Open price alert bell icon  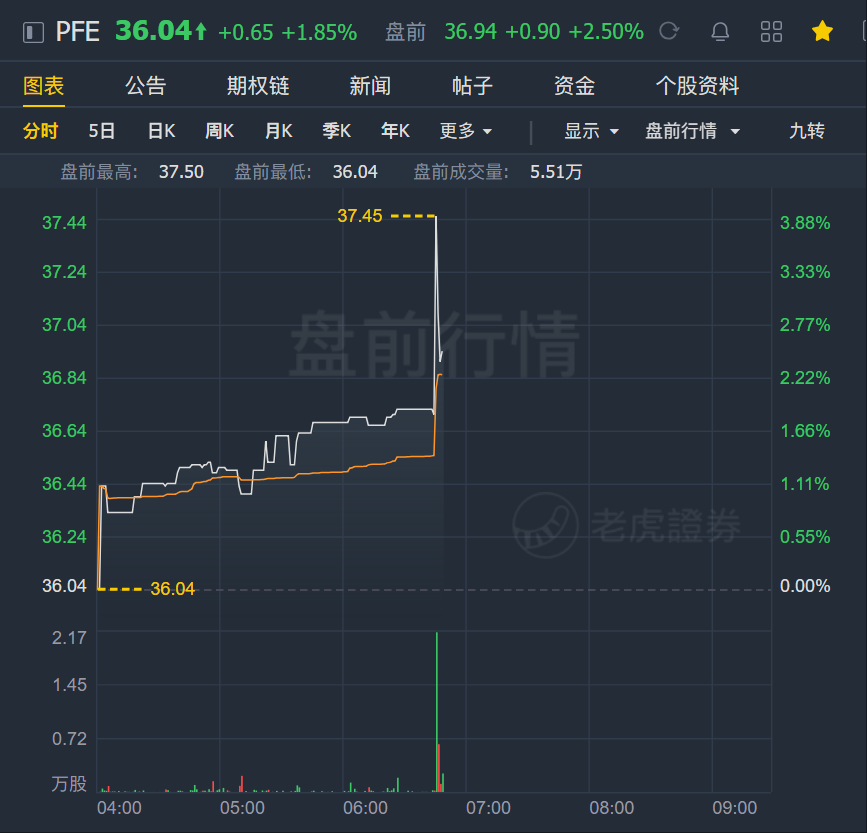[720, 32]
